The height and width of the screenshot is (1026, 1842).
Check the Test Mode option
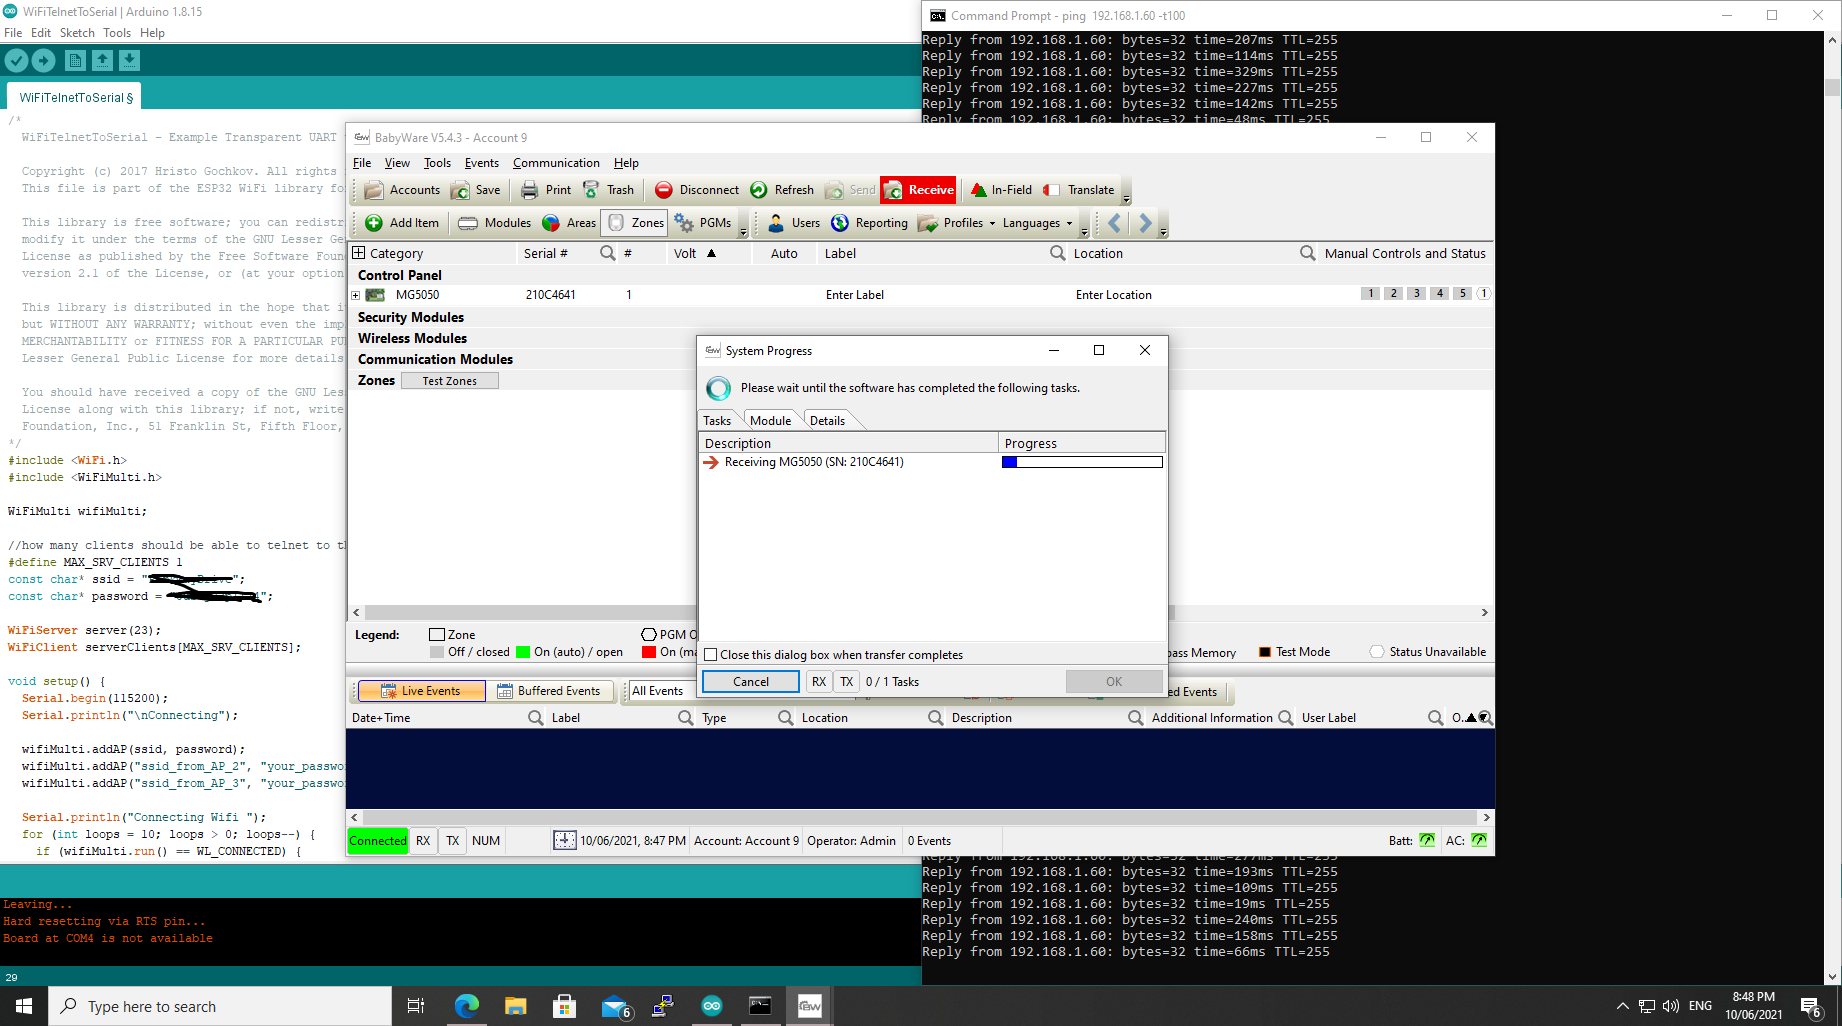(x=1264, y=651)
